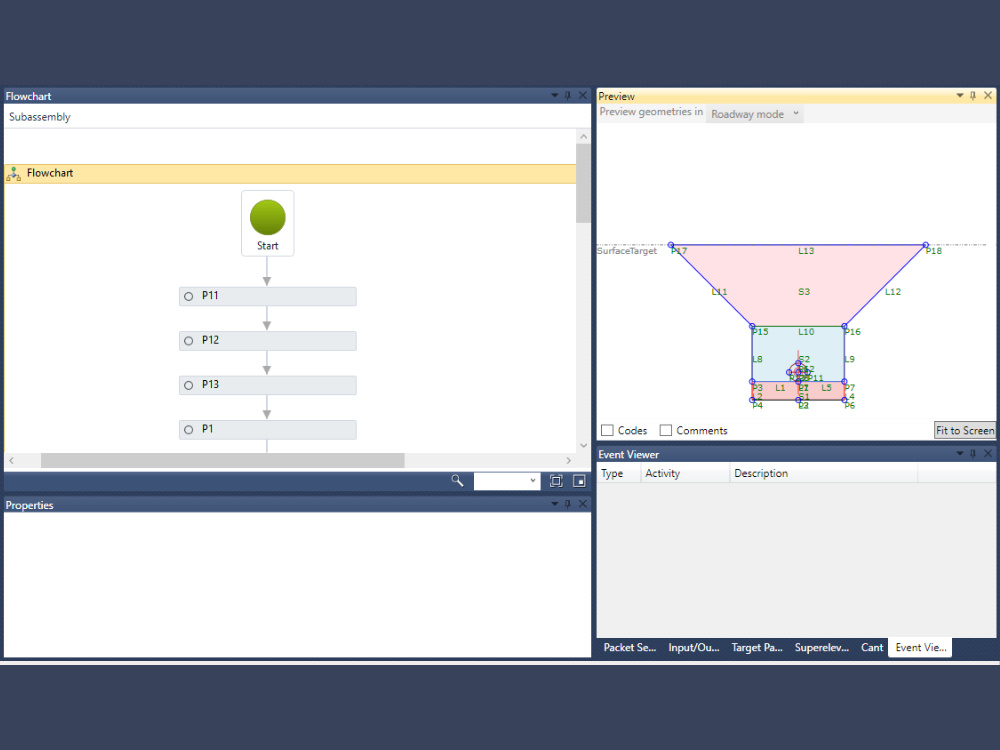This screenshot has width=1000, height=750.
Task: Click the L13 link label in preview
Action: (806, 251)
